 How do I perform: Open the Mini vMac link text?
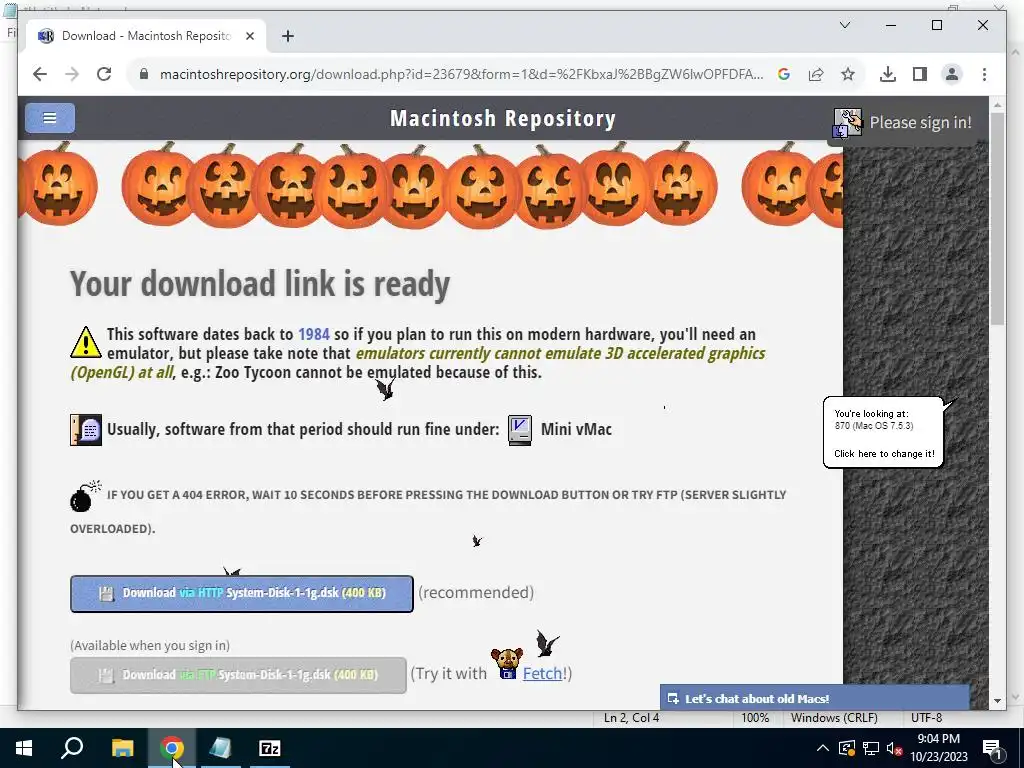pos(576,429)
